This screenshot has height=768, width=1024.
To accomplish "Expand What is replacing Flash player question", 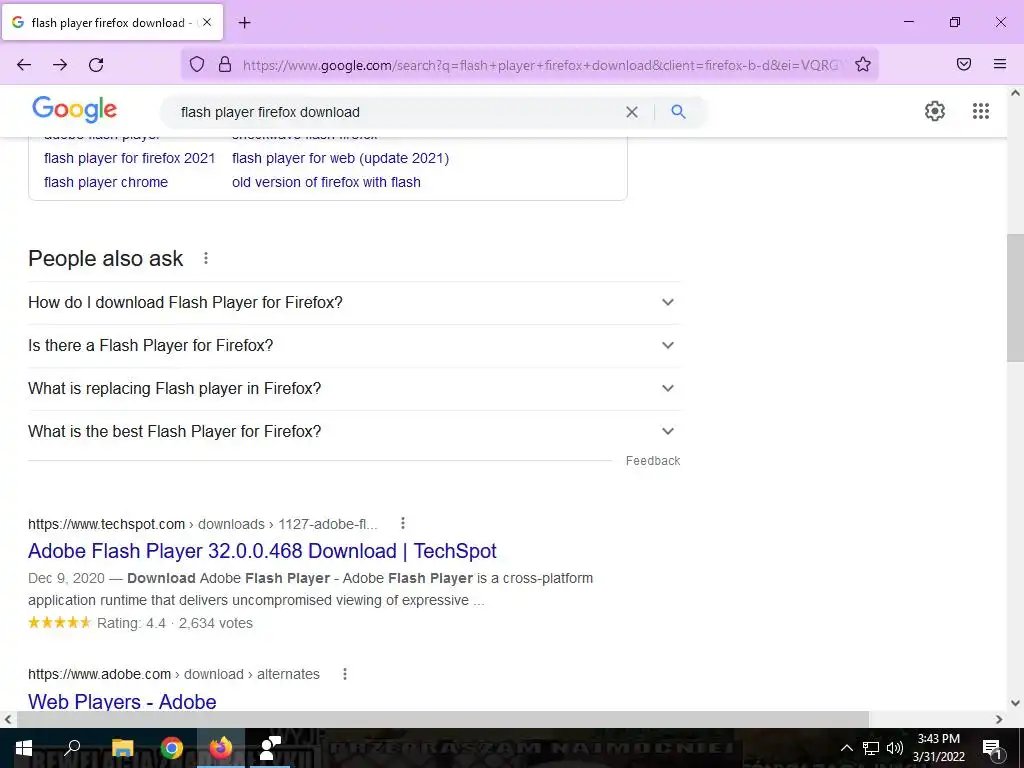I will pos(354,389).
